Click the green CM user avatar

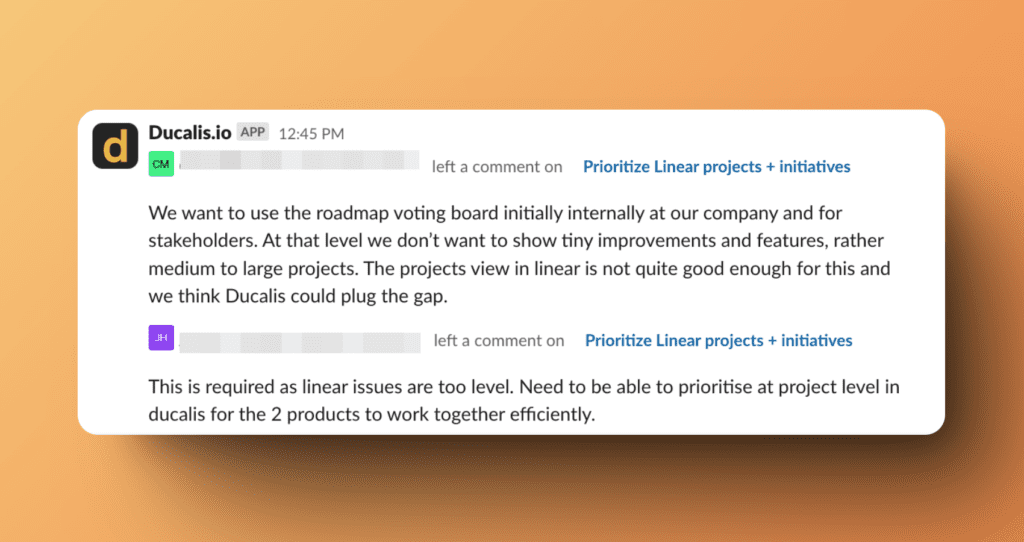[x=161, y=164]
